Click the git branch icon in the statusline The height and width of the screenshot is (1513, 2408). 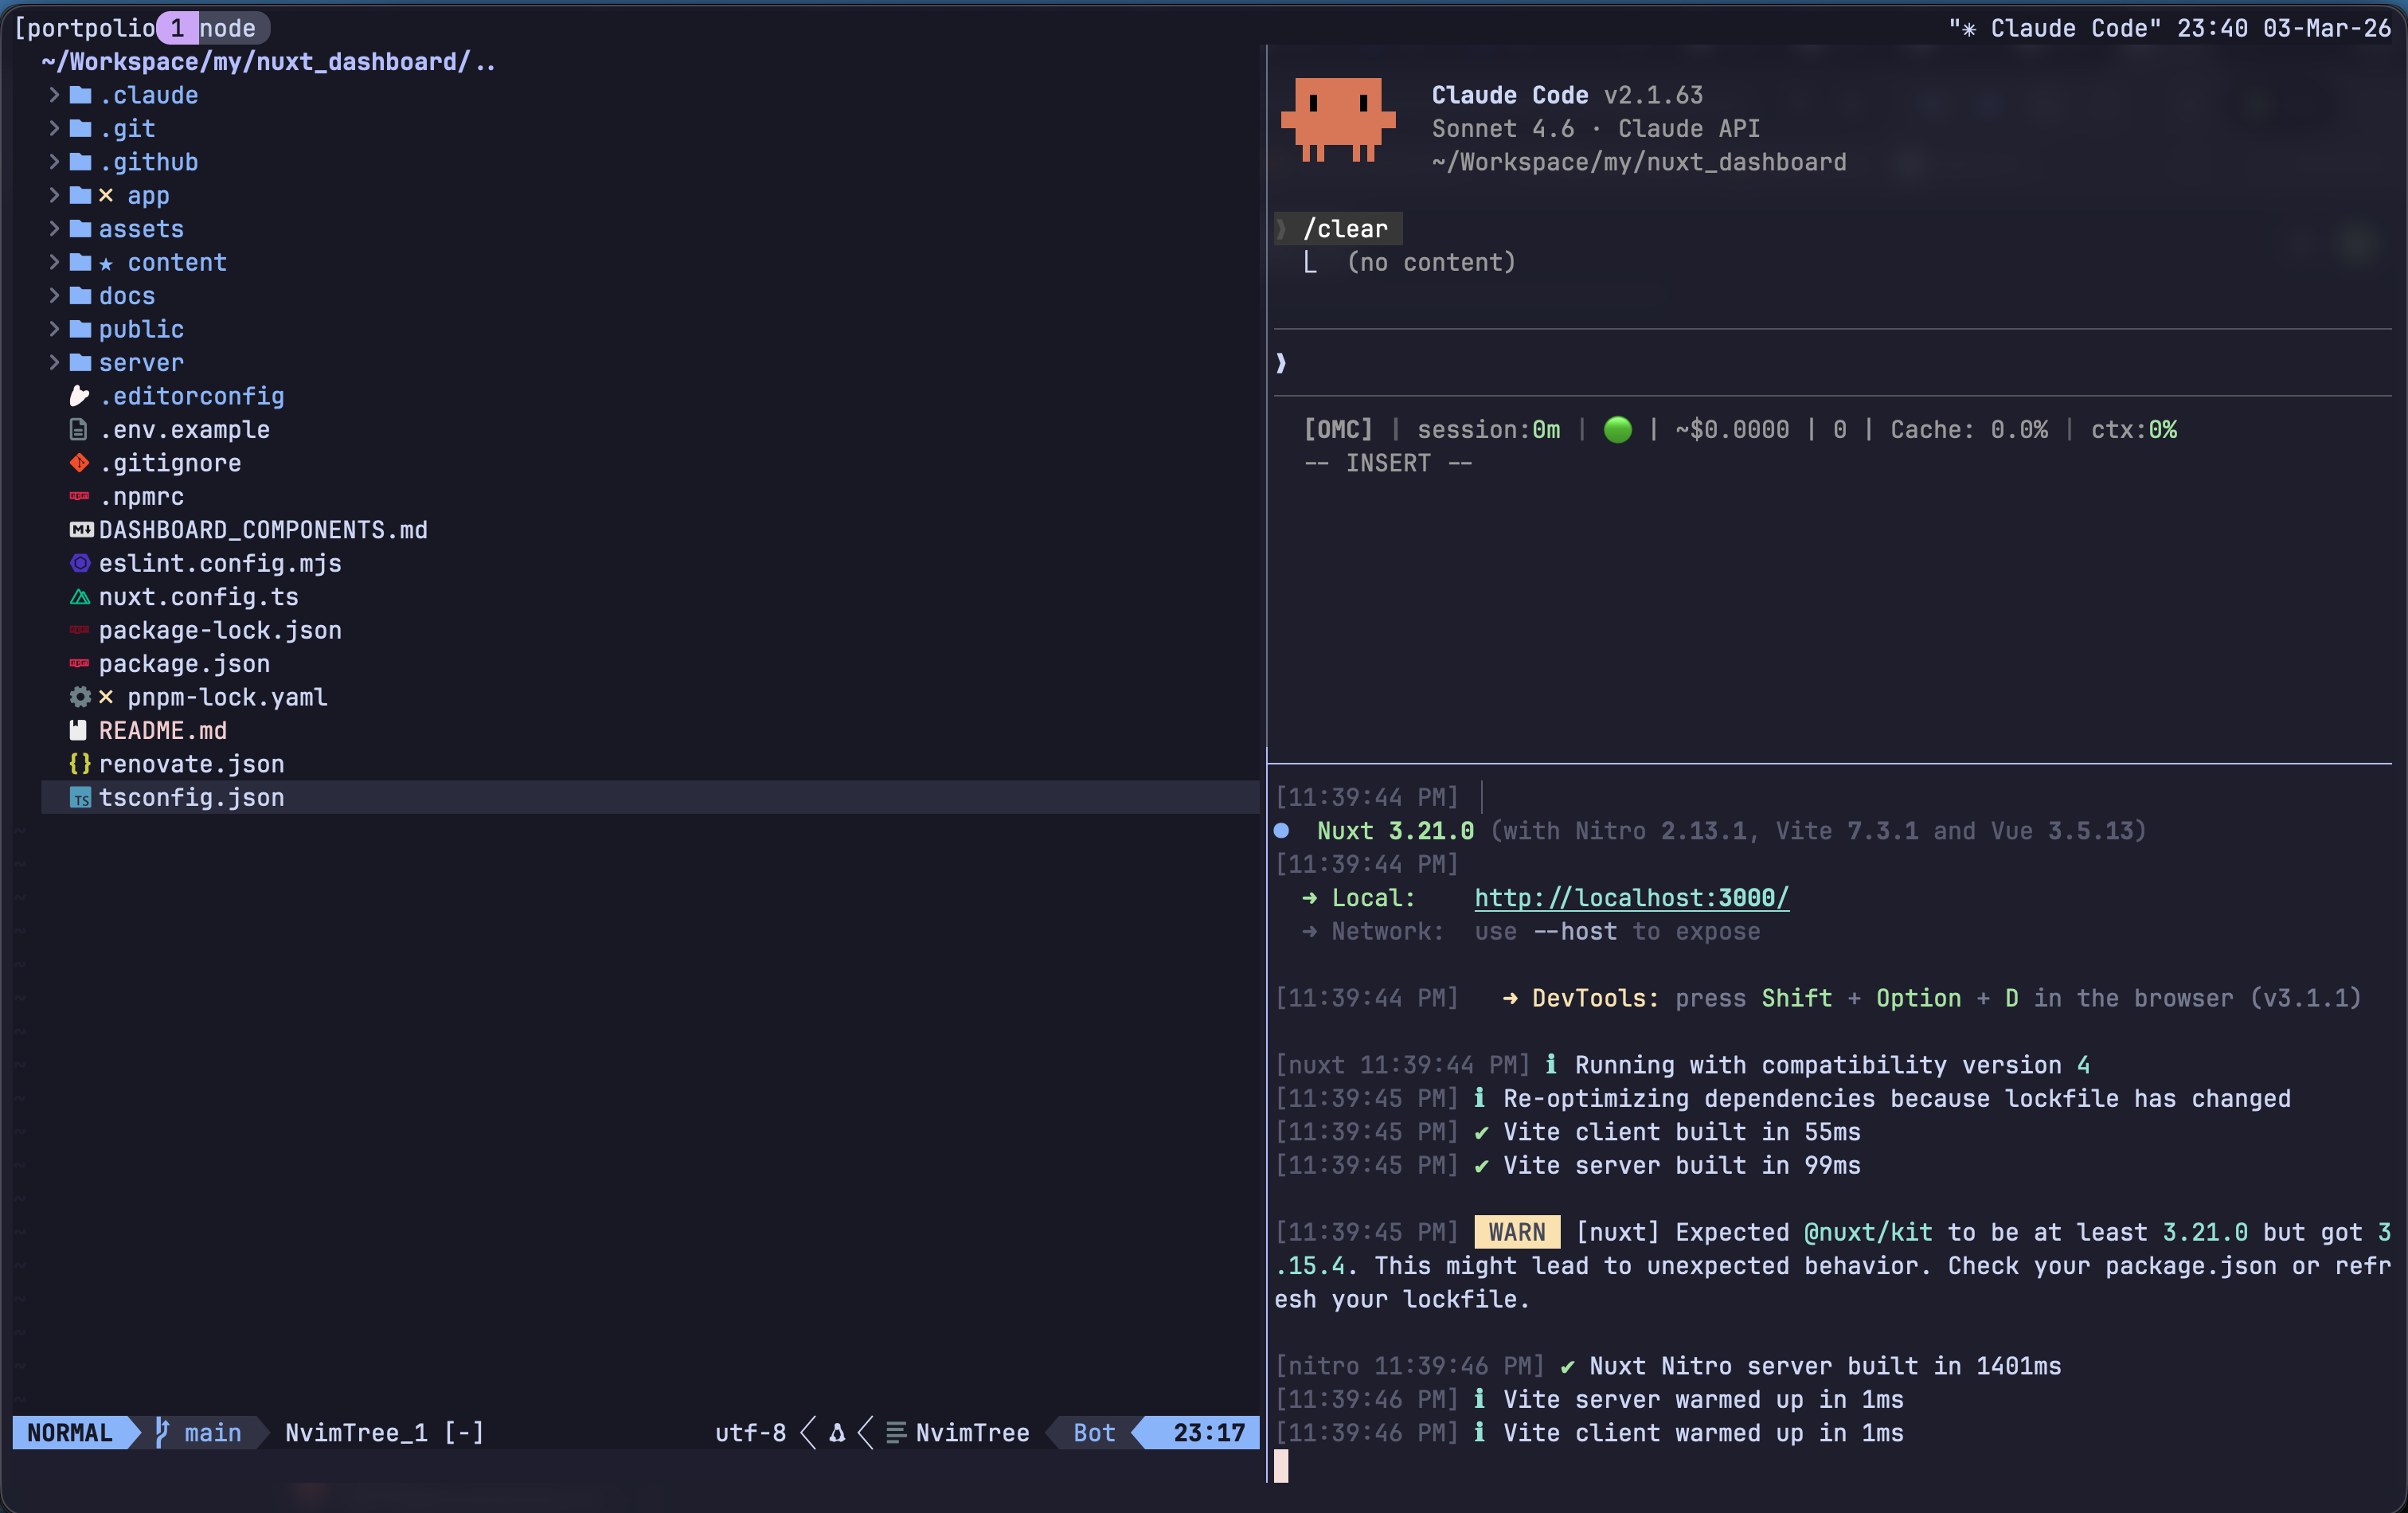(x=160, y=1433)
